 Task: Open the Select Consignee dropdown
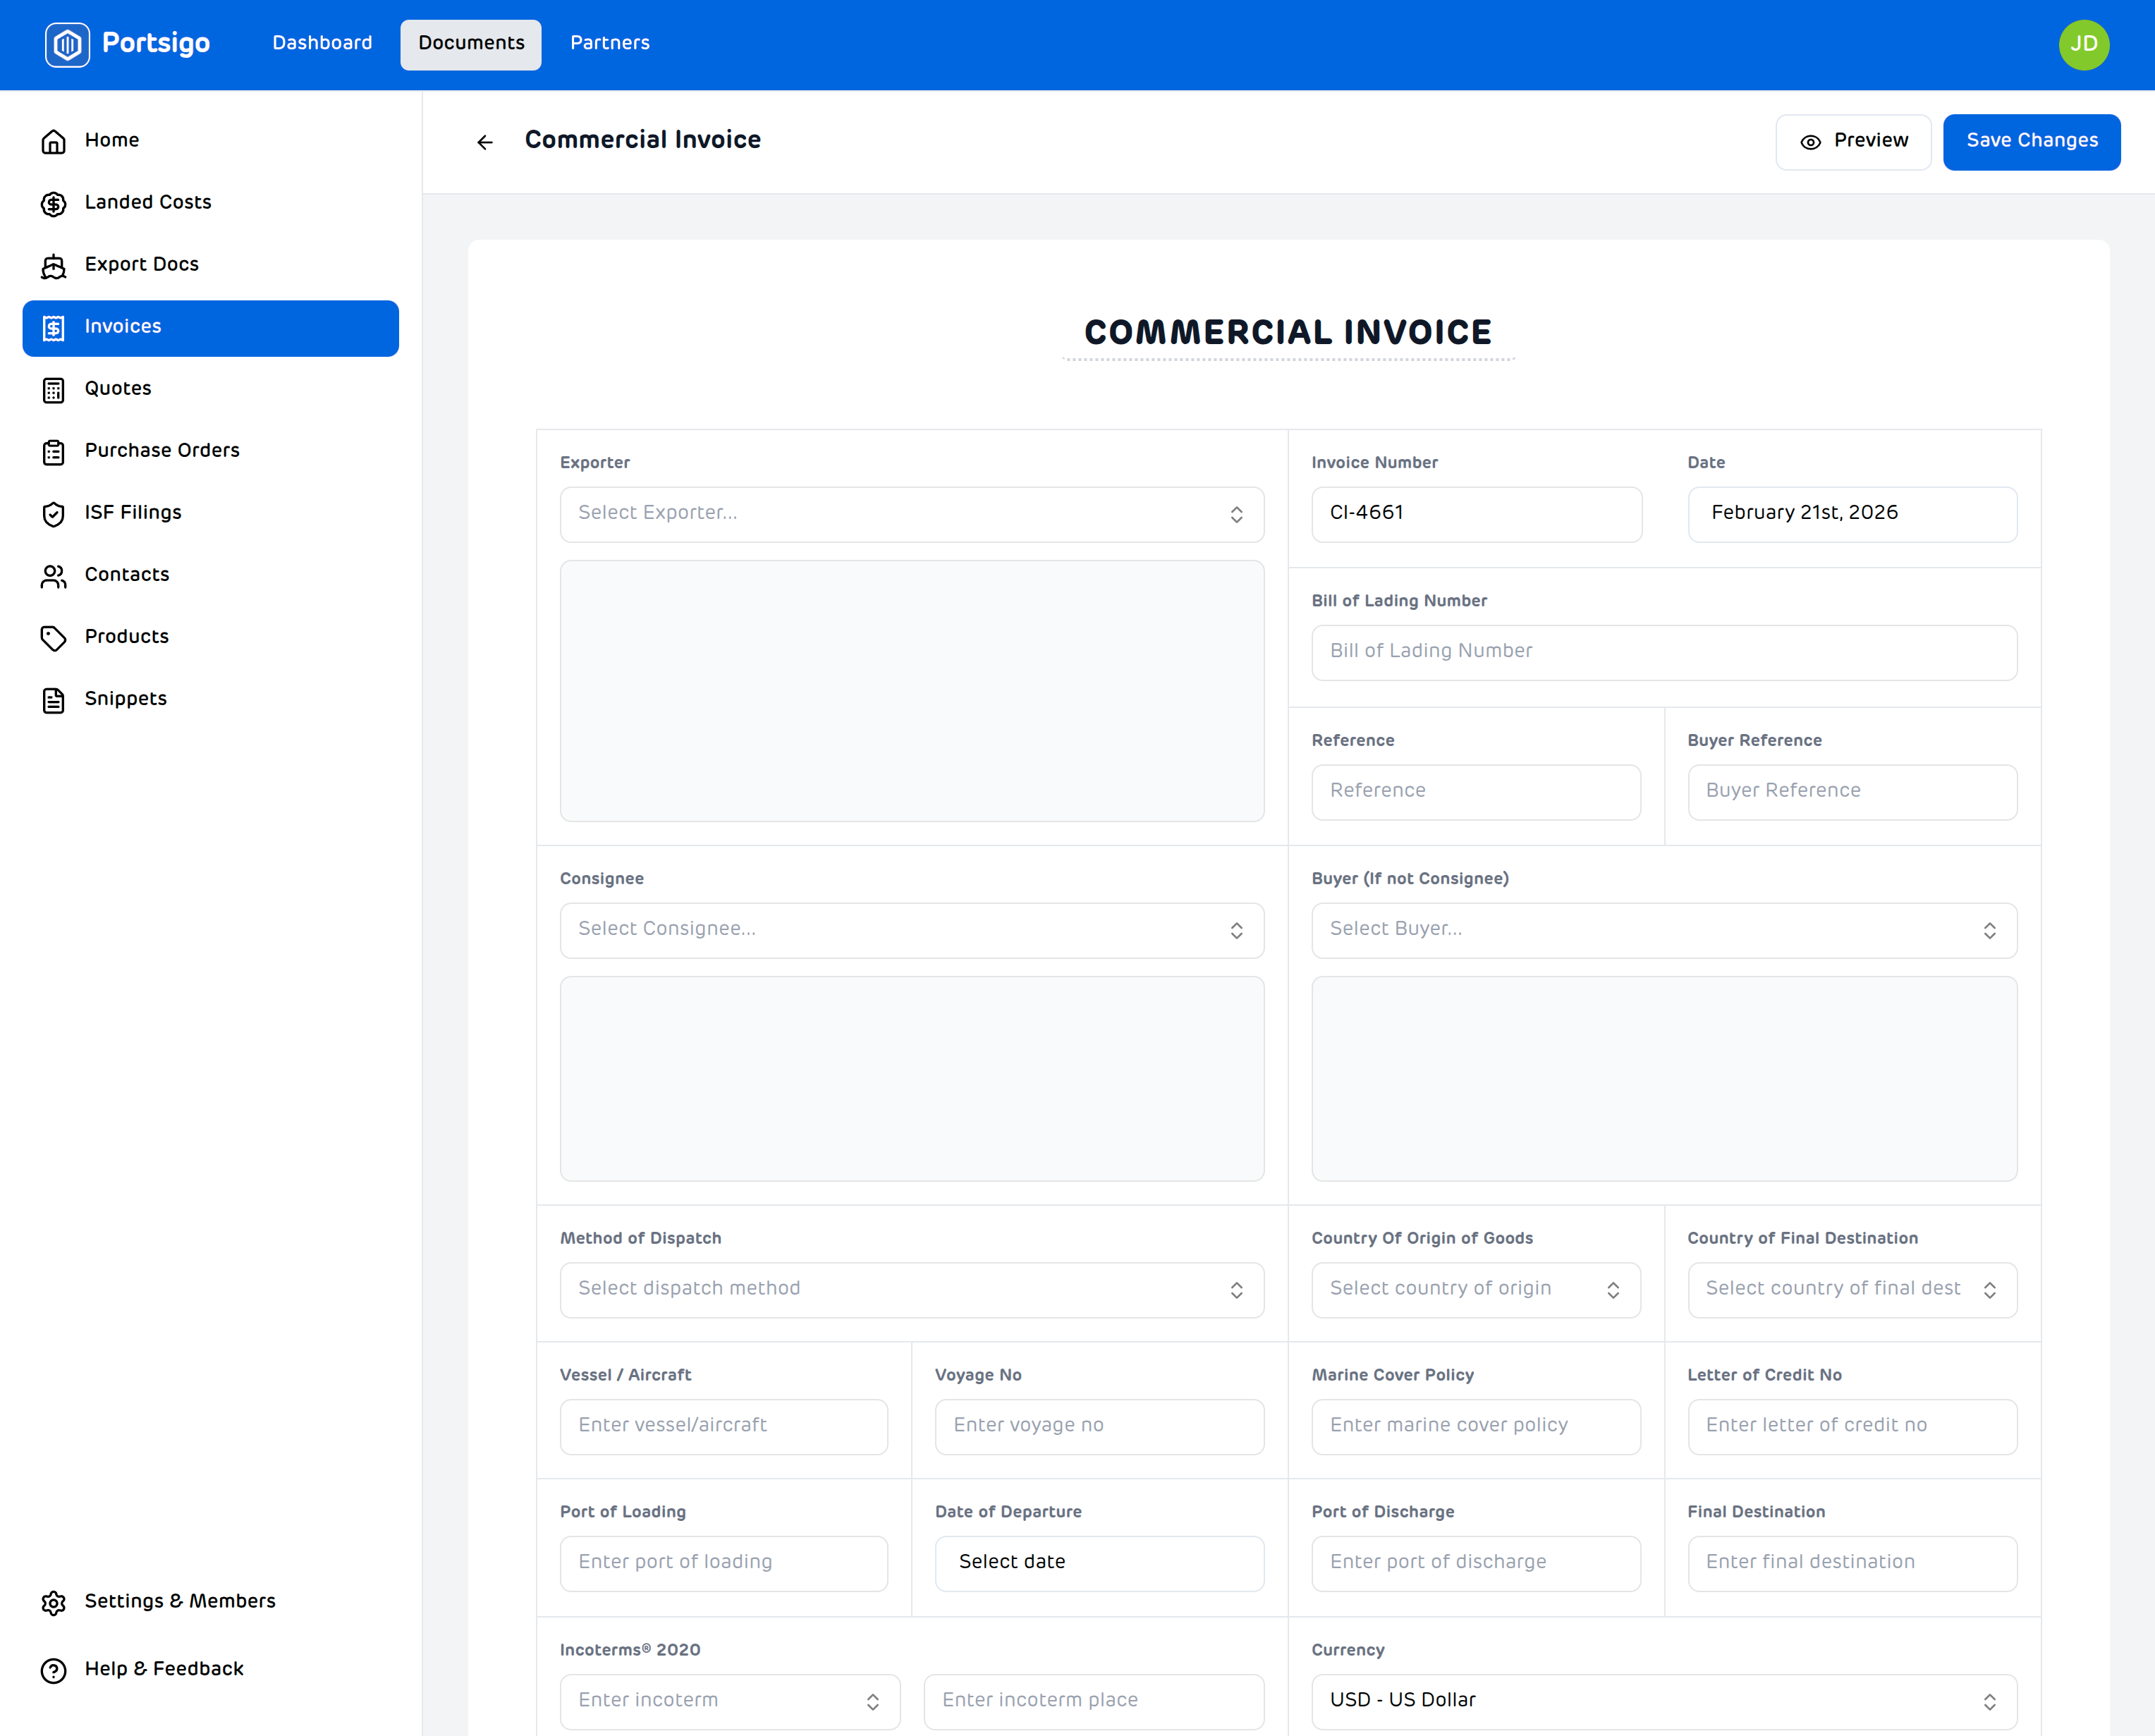click(x=911, y=930)
